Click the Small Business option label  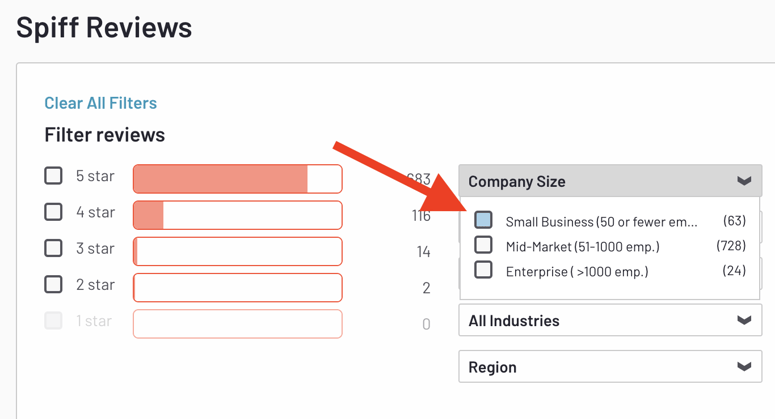[601, 221]
